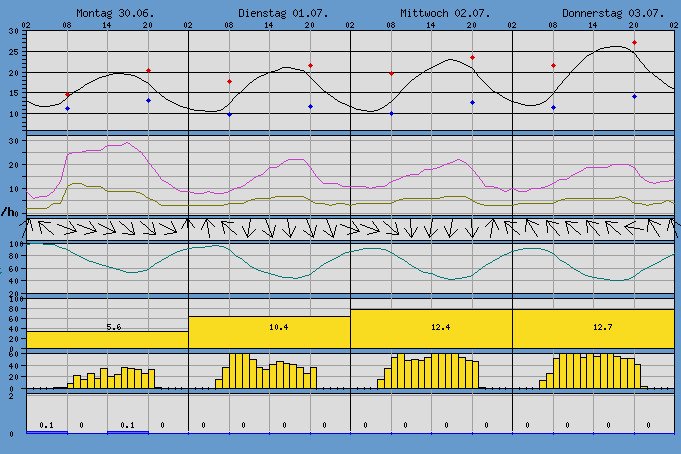The width and height of the screenshot is (681, 454).
Task: Select the blue marker on Montag at 08h
Action: pyautogui.click(x=67, y=108)
